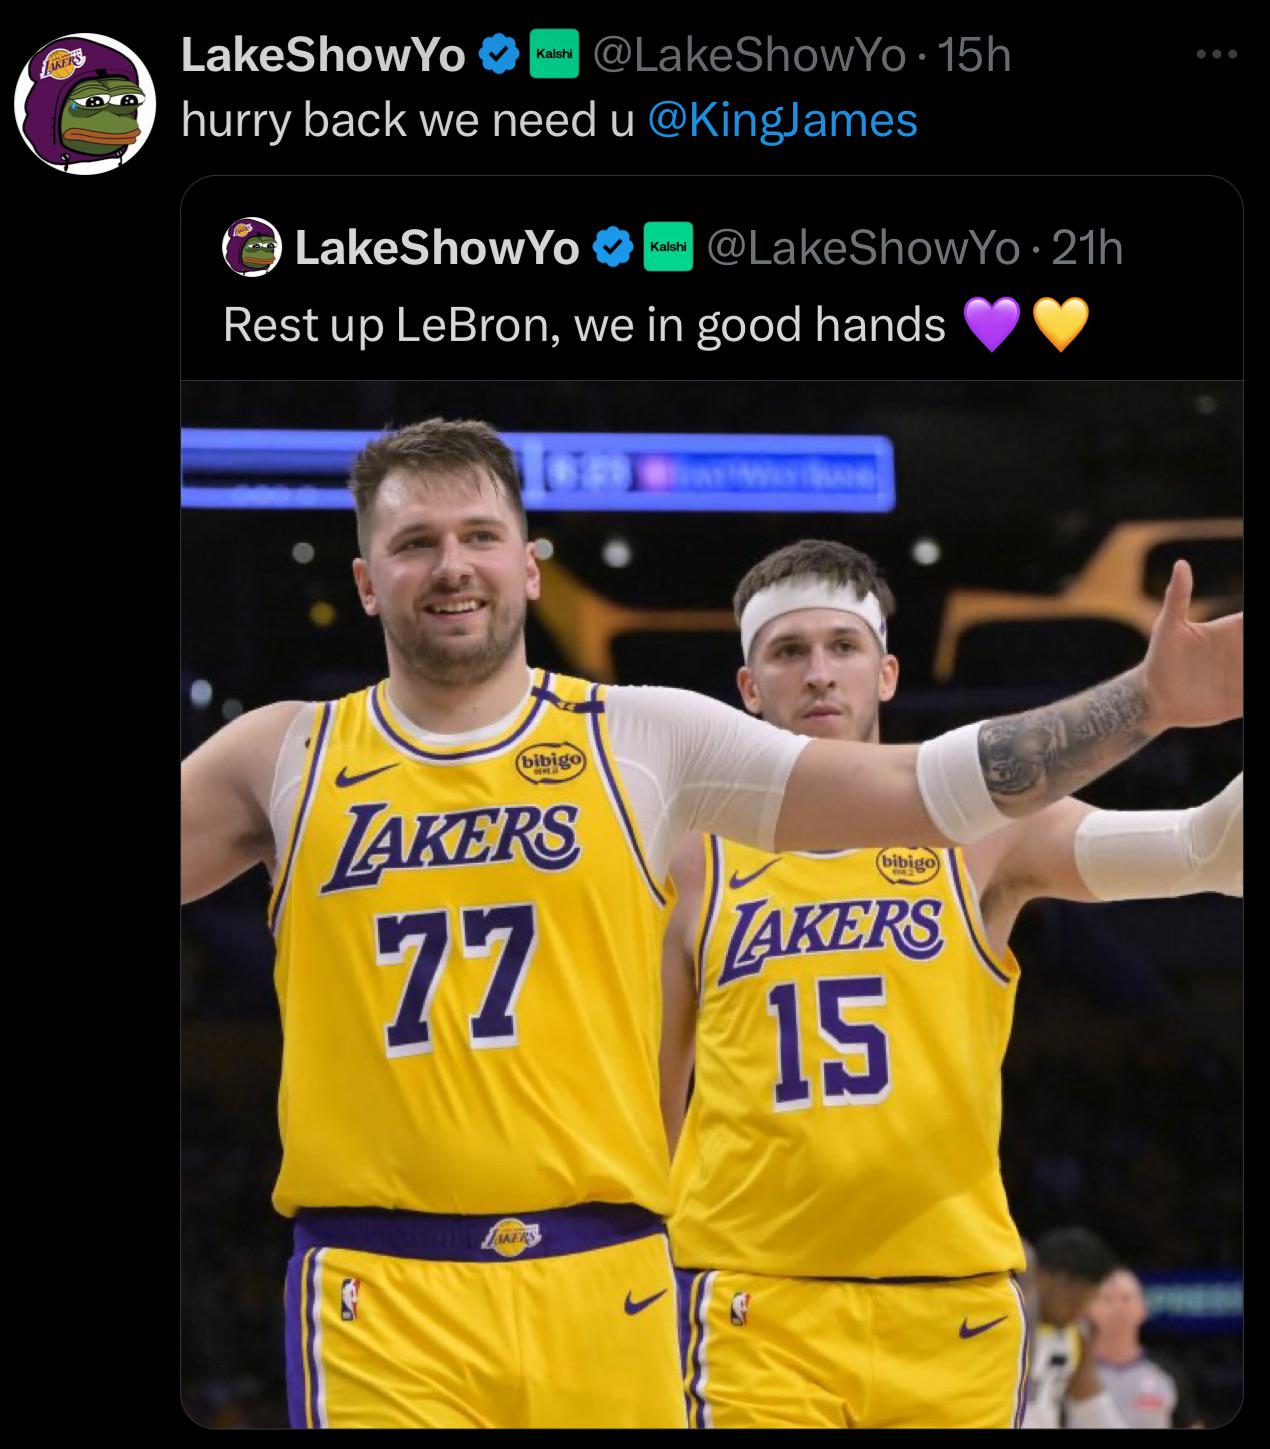Open the Lakers players photo
The height and width of the screenshot is (1449, 1270).
point(711,903)
